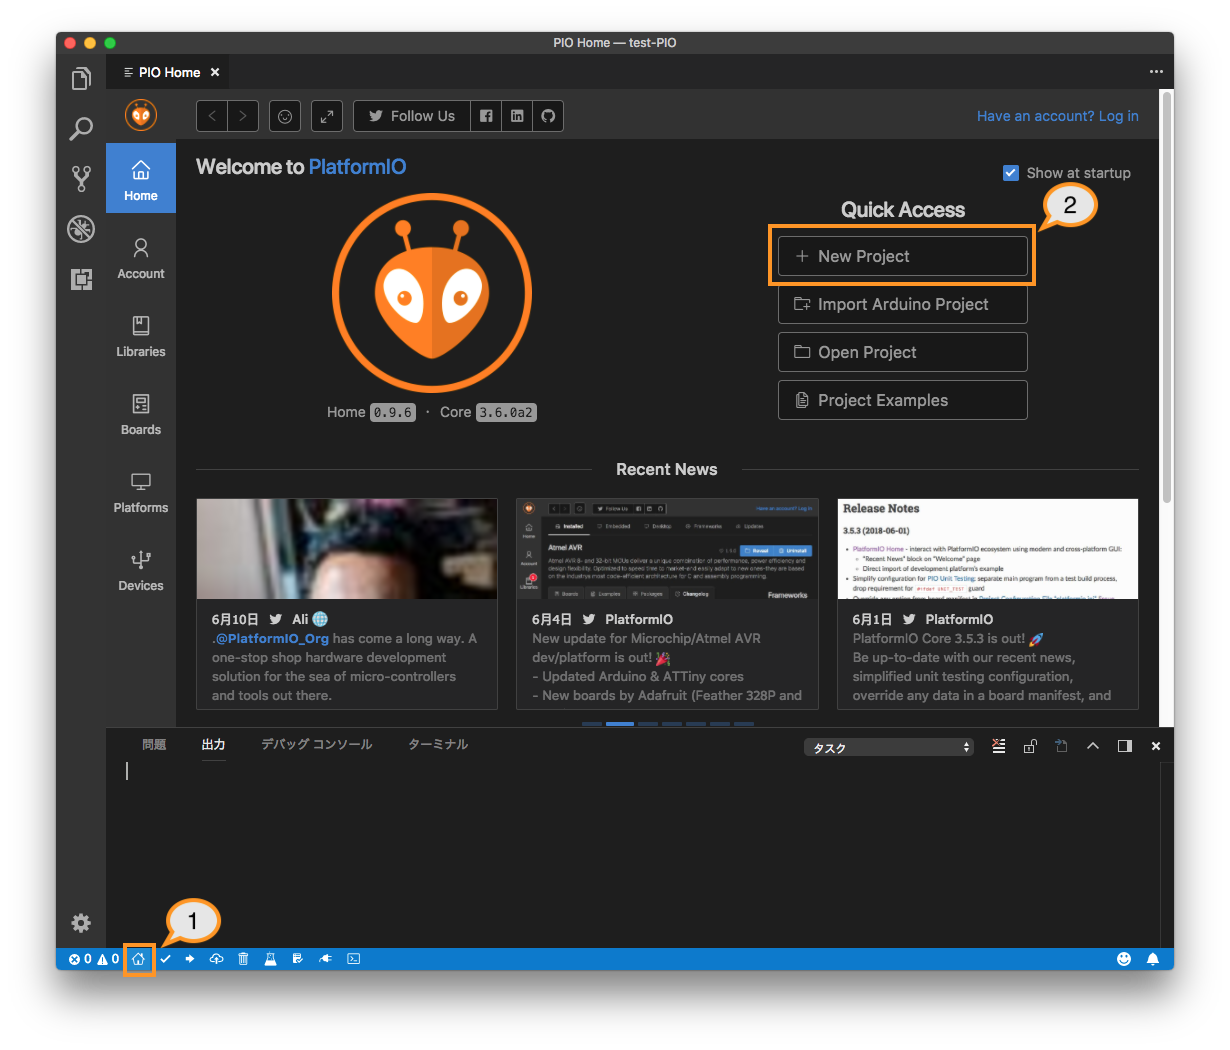Switch to the ターミナル panel tab
The image size is (1230, 1050).
438,745
